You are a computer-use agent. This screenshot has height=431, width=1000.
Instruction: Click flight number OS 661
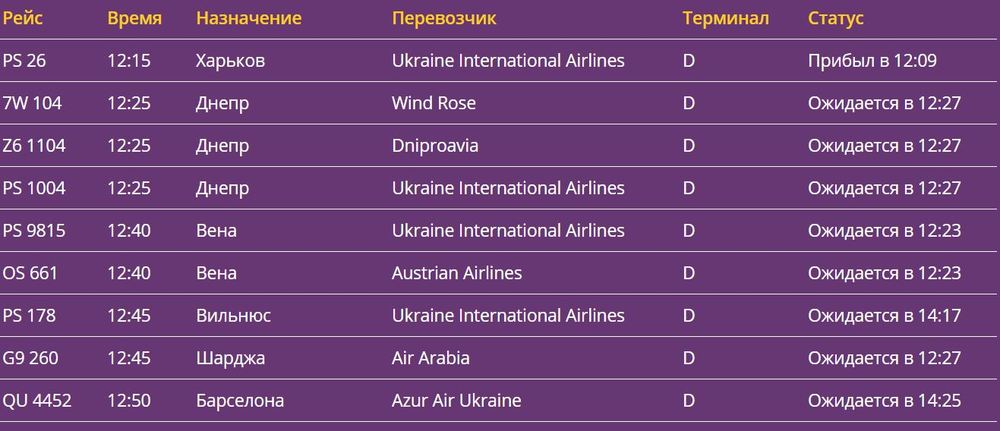[30, 273]
